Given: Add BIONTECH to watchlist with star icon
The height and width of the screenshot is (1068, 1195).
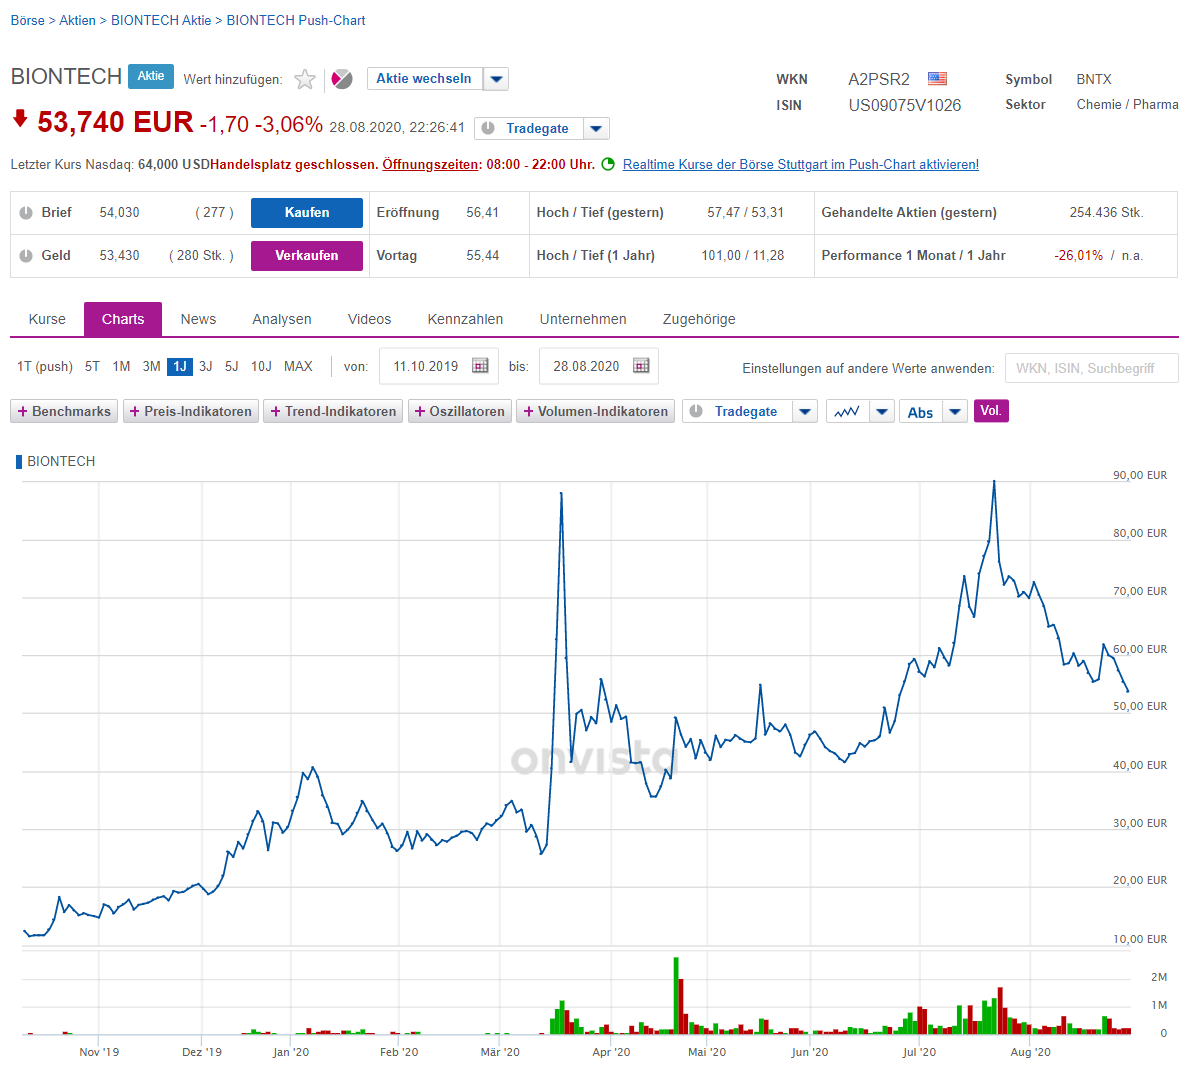Looking at the screenshot, I should [x=305, y=79].
